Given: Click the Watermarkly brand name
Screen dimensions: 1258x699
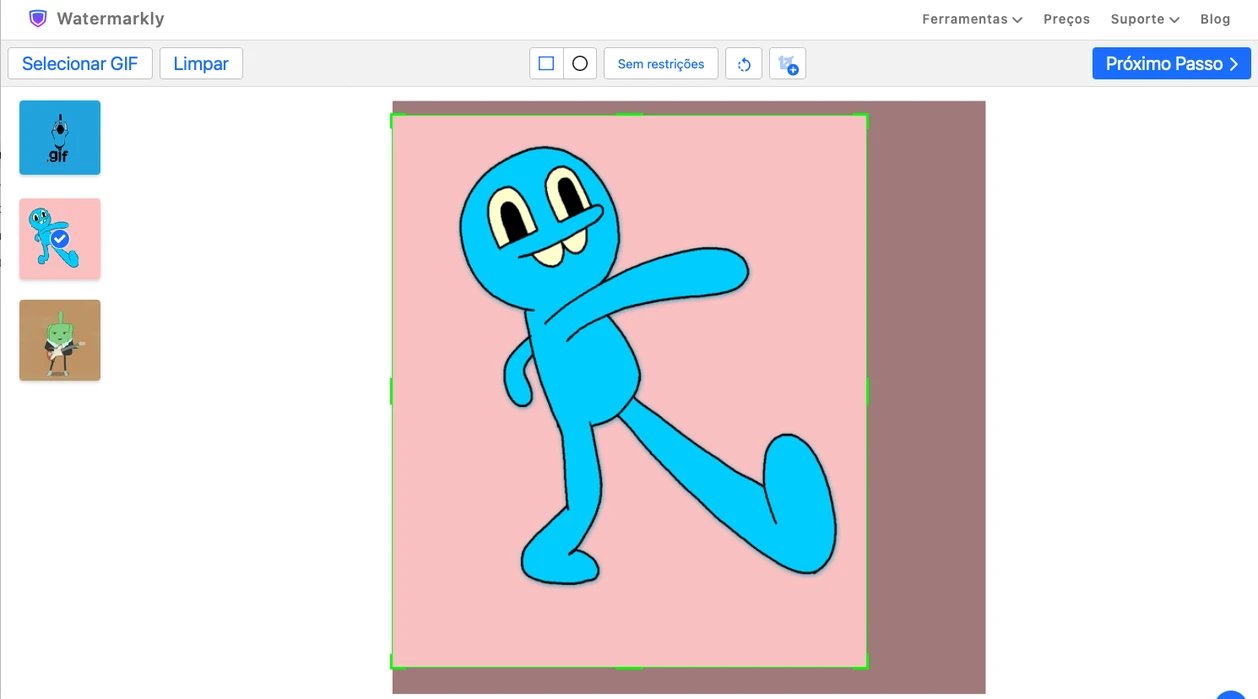Looking at the screenshot, I should tap(111, 19).
